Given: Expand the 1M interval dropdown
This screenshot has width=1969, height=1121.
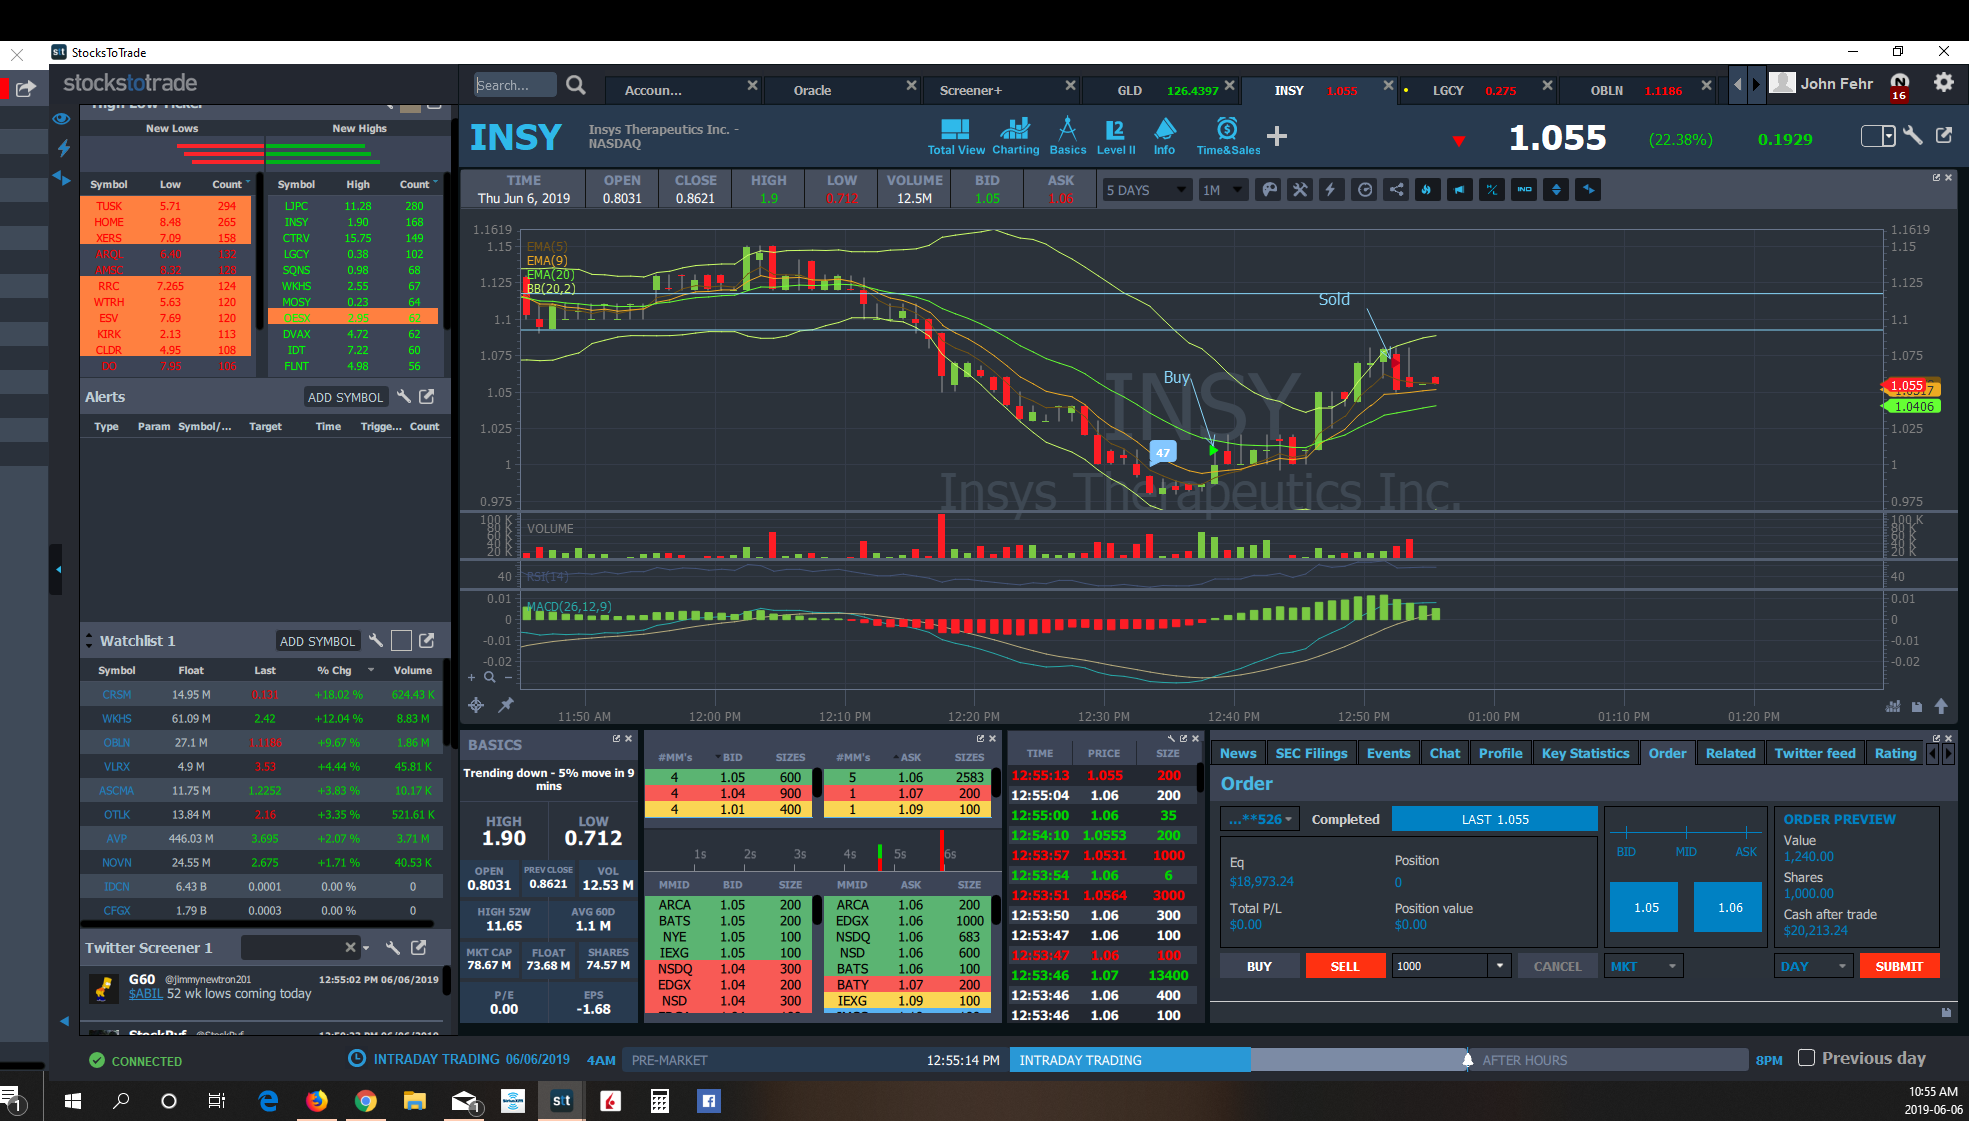Looking at the screenshot, I should point(1223,190).
